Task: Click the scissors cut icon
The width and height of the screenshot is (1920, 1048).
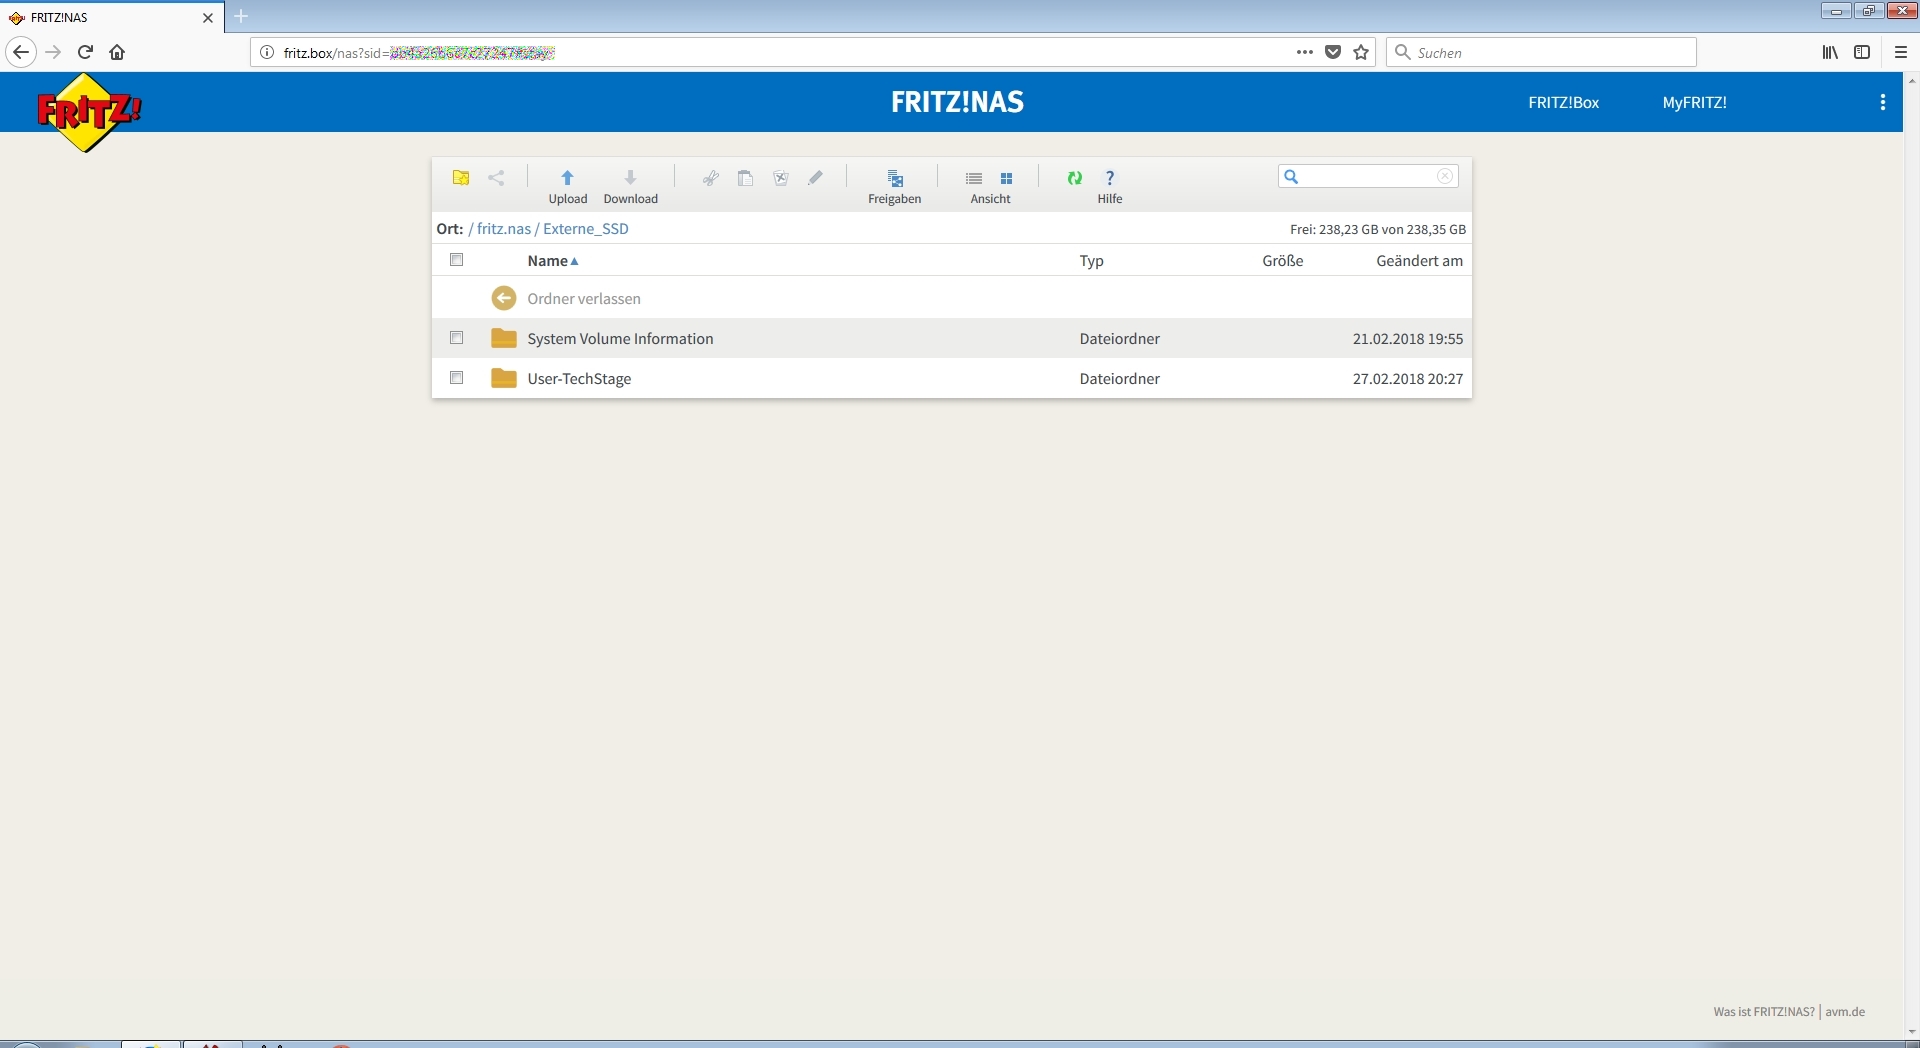Action: [710, 178]
